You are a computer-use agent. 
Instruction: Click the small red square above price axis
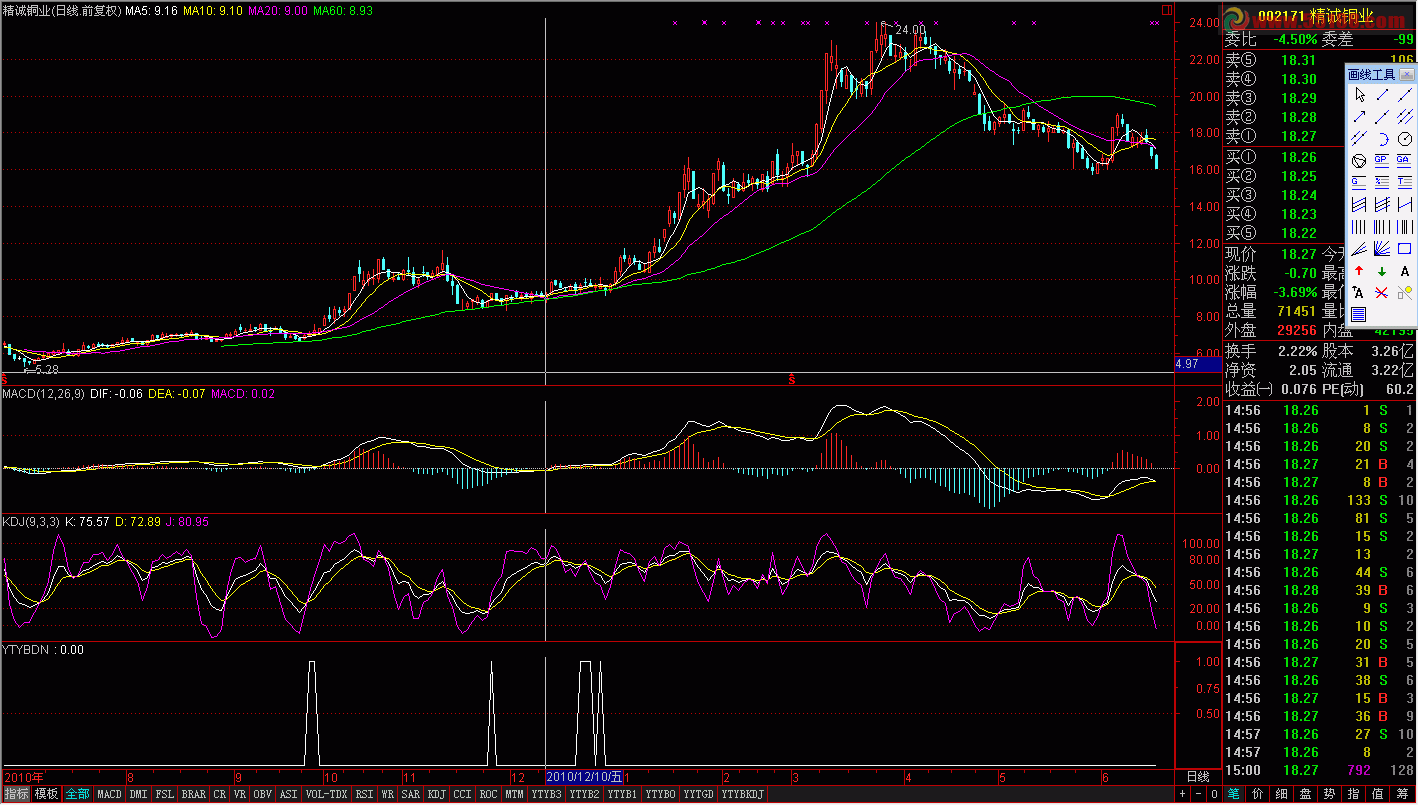point(1166,9)
